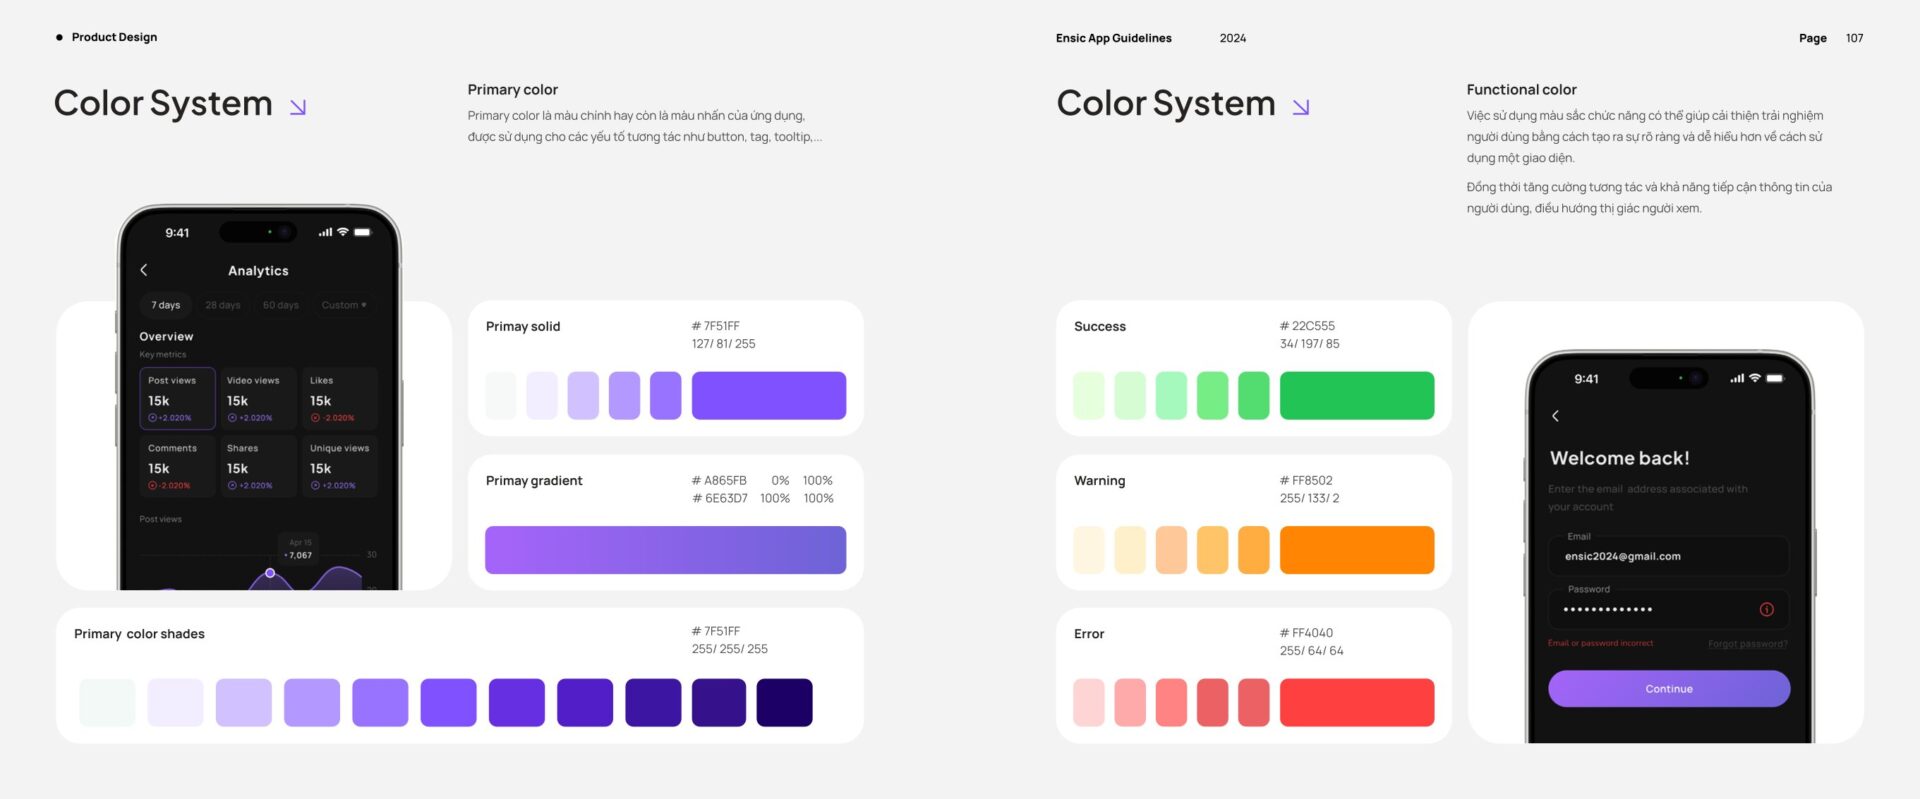Click the # FF8502 hex code
The image size is (1920, 799).
coord(1306,481)
